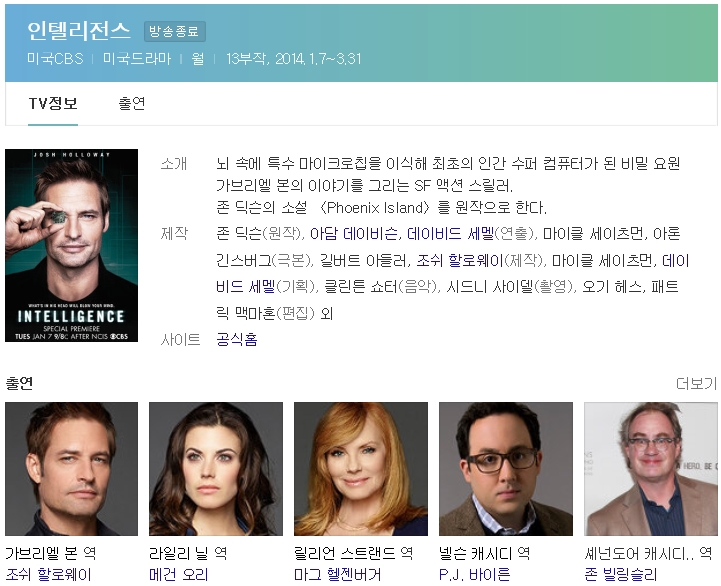
Task: Open the 존 빌링슬리 actor link
Action: pos(621,575)
